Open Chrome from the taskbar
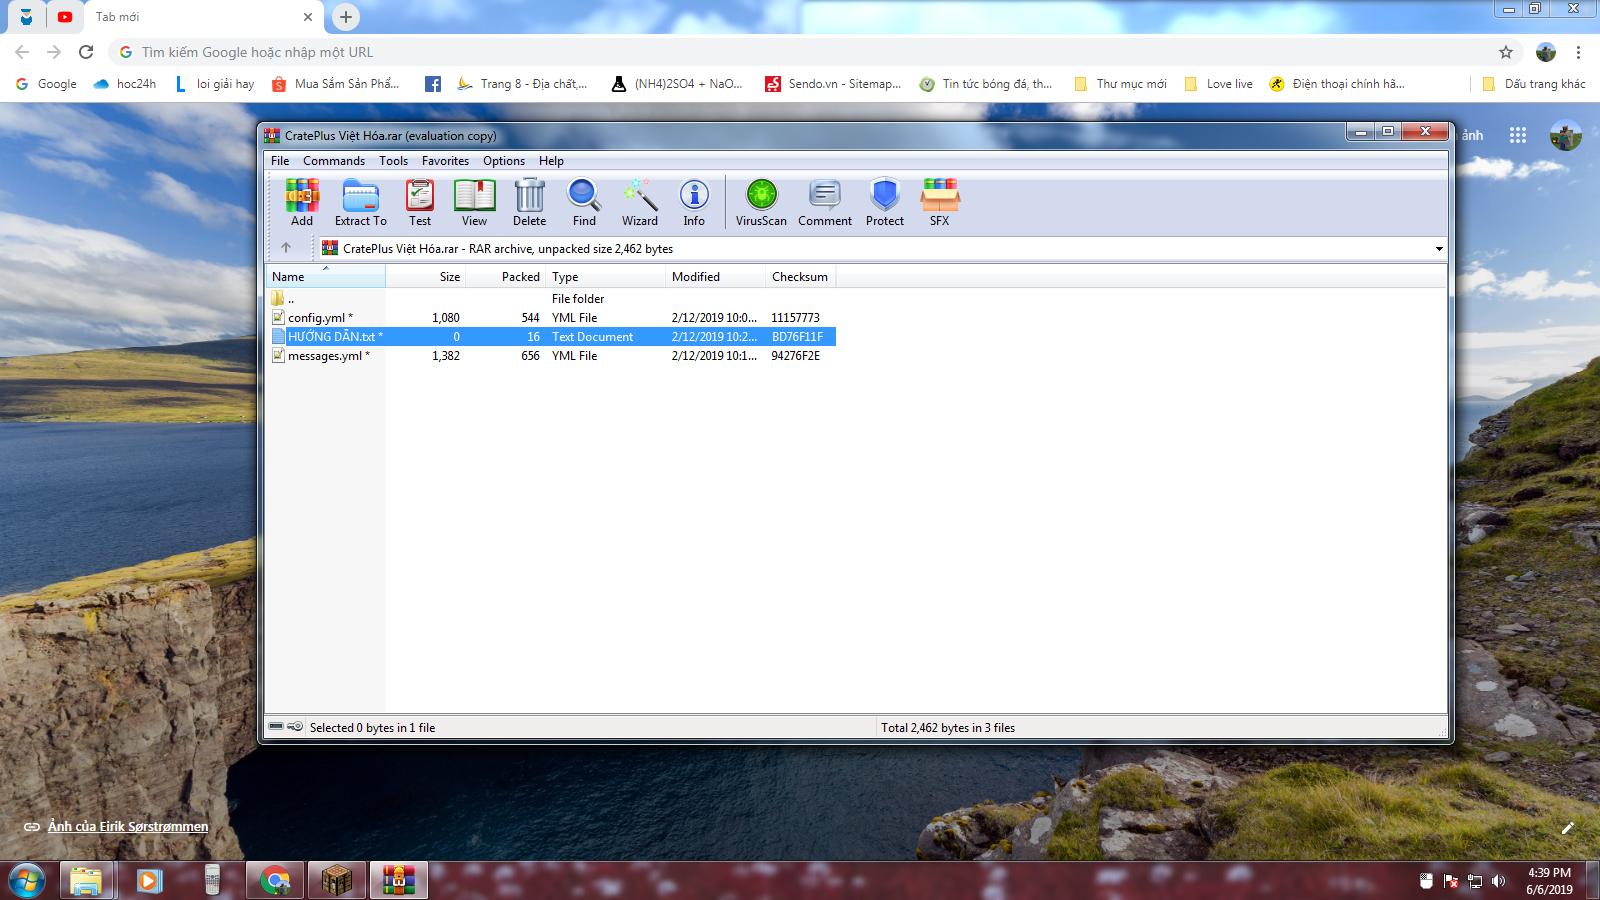Viewport: 1600px width, 900px height. pyautogui.click(x=274, y=881)
